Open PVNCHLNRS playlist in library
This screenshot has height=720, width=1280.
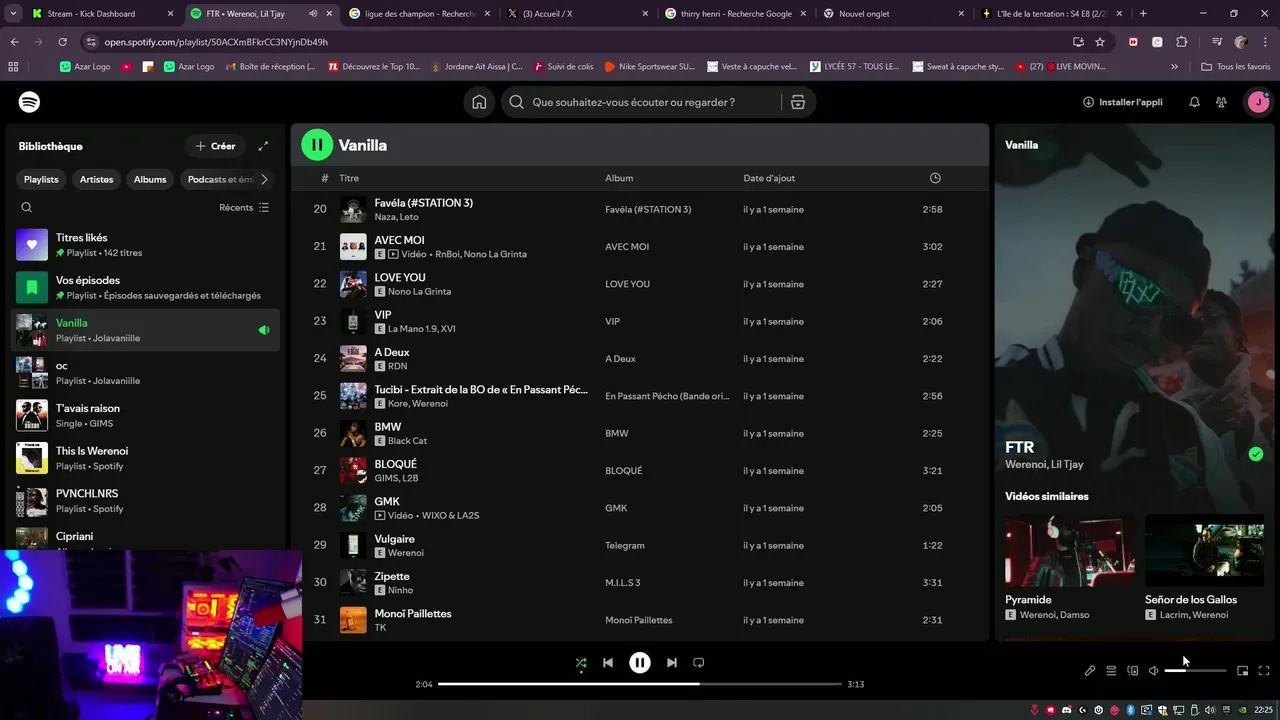(x=145, y=501)
